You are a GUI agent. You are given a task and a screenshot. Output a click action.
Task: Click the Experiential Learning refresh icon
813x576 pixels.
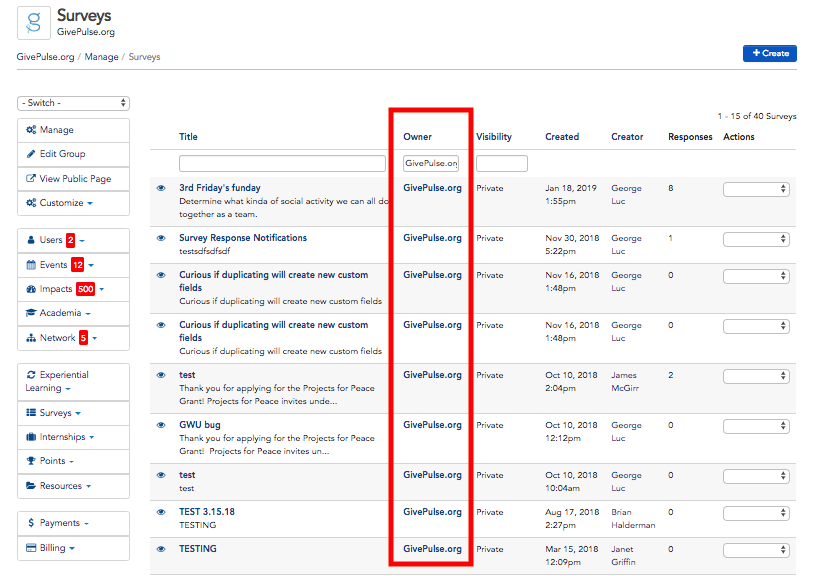(x=31, y=375)
